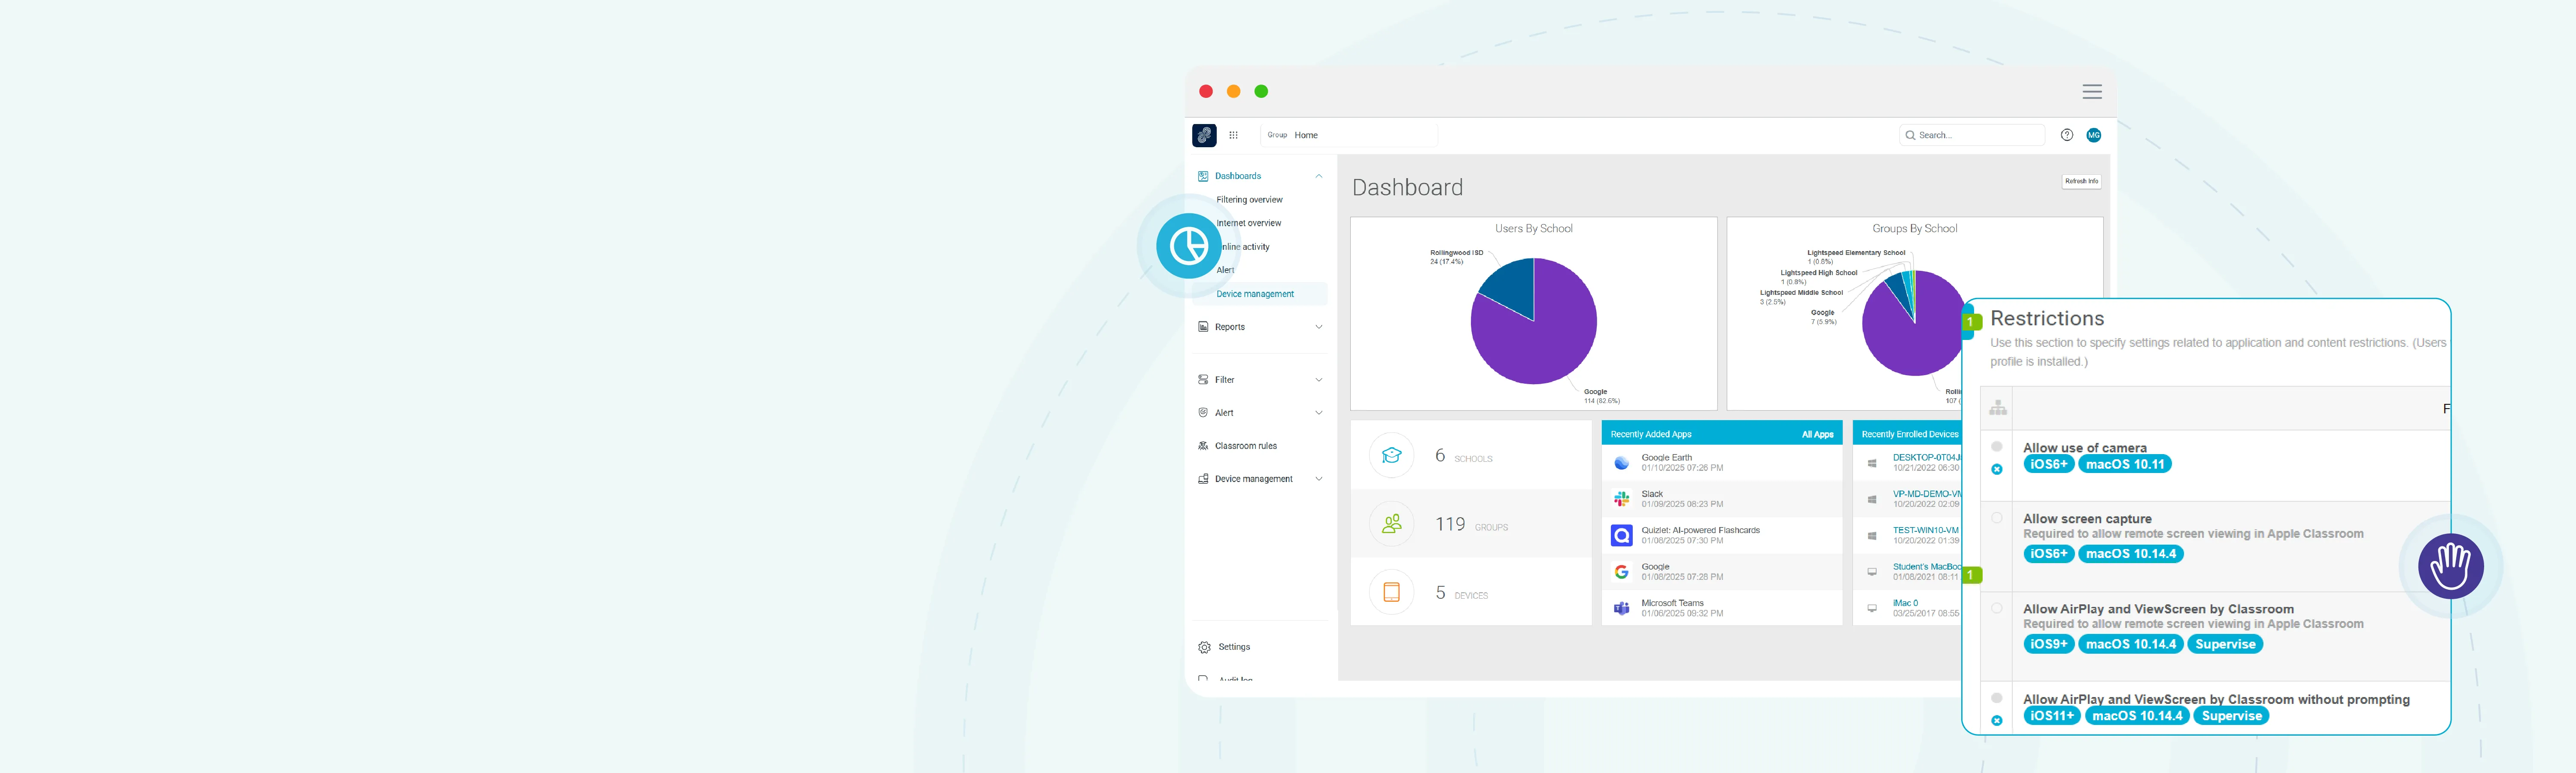The width and height of the screenshot is (2576, 773).
Task: Select the Allow use of camera radio
Action: [1996, 447]
